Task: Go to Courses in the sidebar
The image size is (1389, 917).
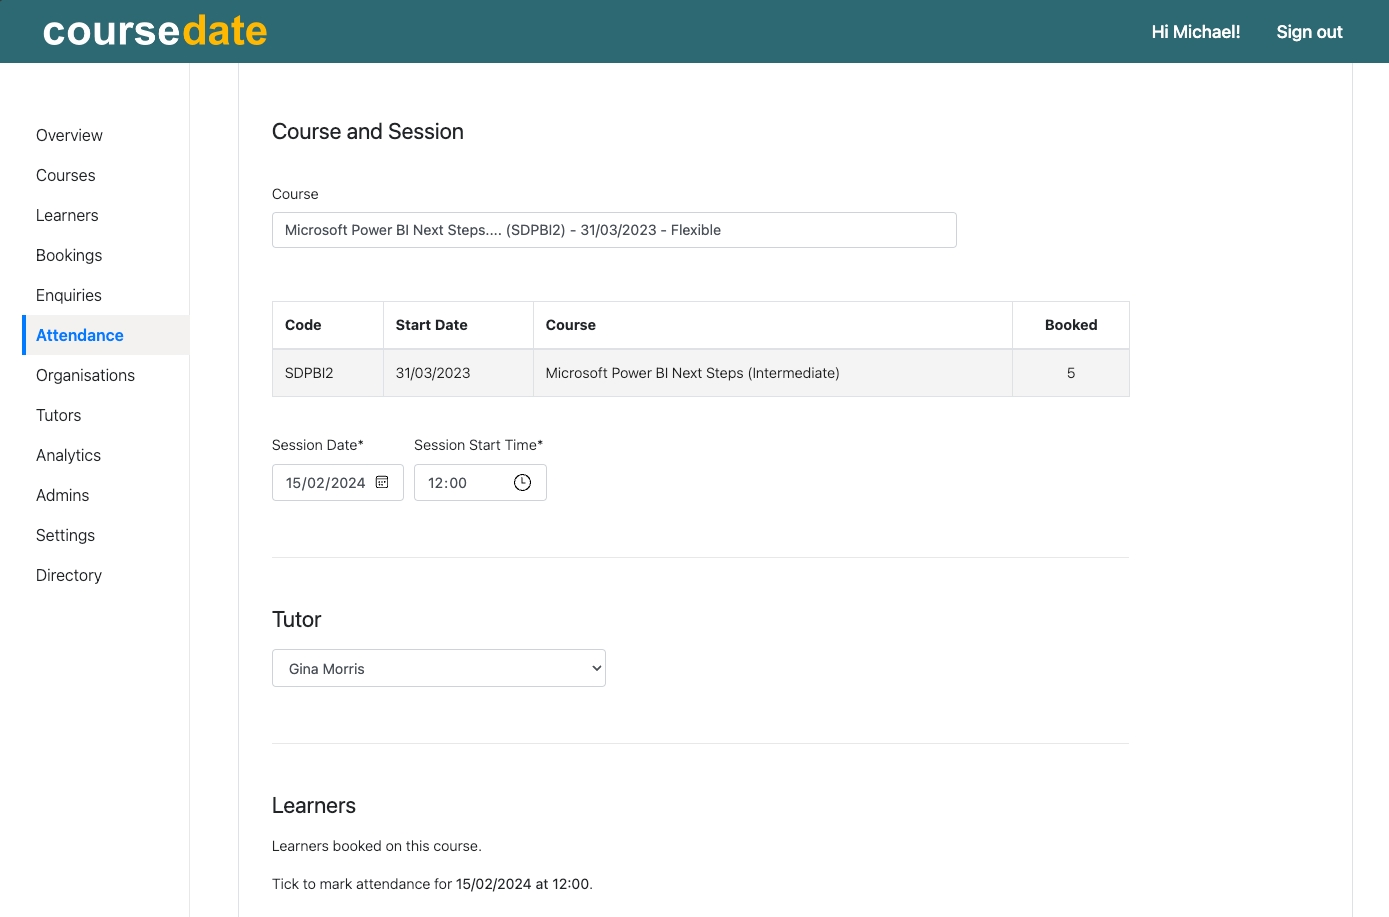Action: point(66,175)
